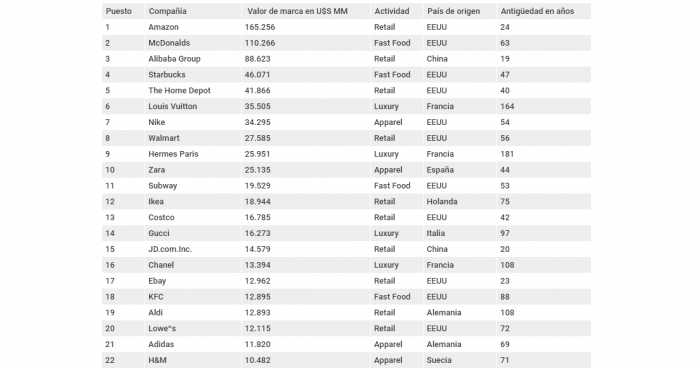
Task: Select the Hermes Paris age value 181
Action: click(507, 154)
